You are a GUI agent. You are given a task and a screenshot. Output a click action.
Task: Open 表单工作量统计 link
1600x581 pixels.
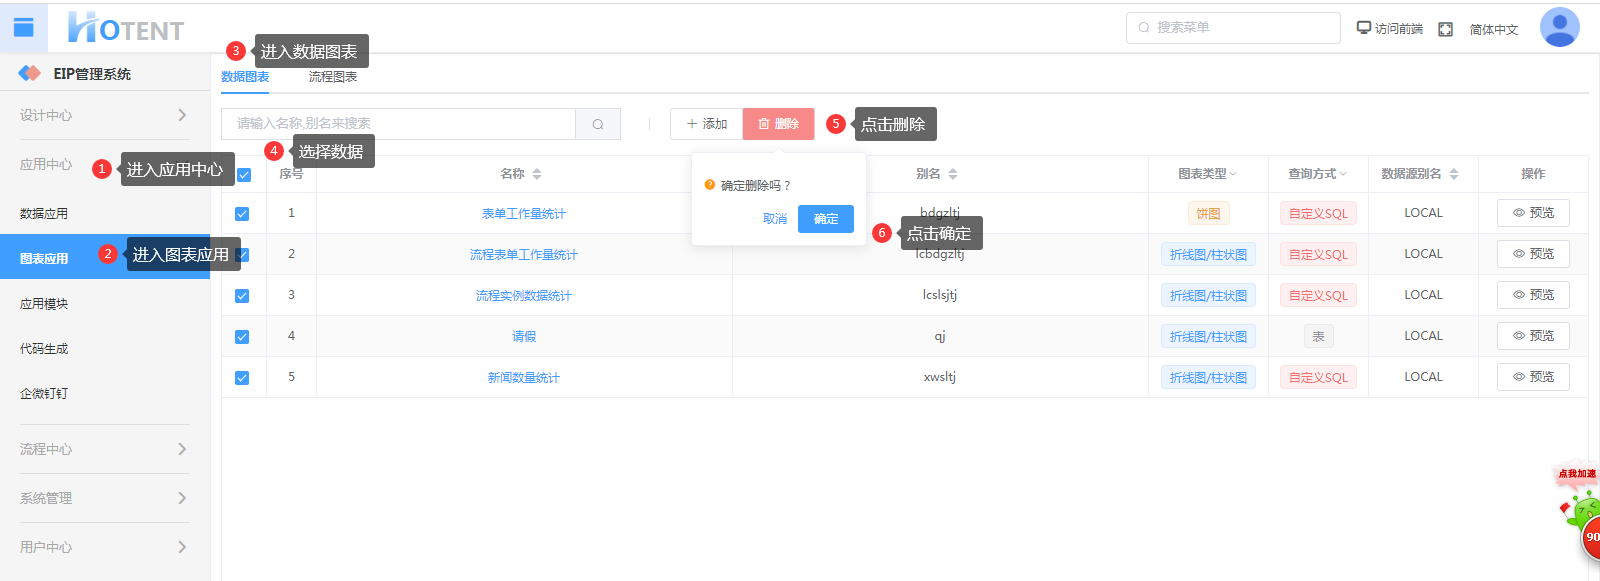point(524,214)
